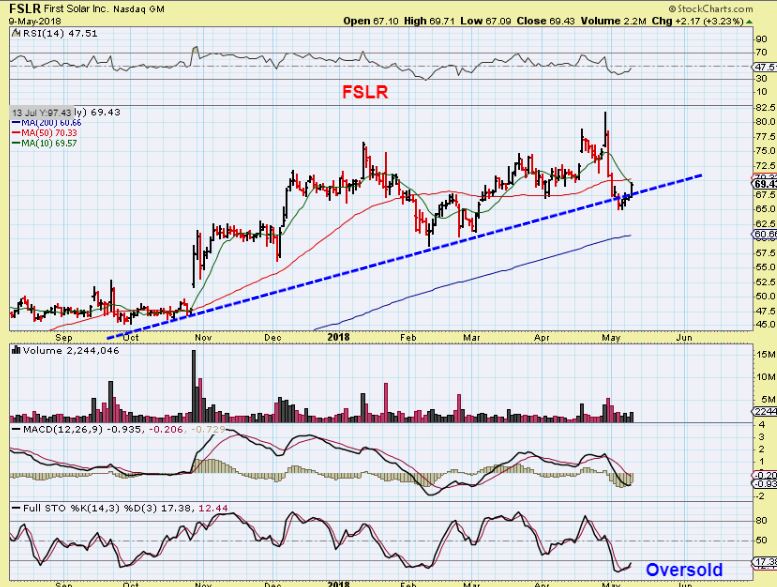
Task: Click the 10M label on volume axis
Action: tap(766, 377)
